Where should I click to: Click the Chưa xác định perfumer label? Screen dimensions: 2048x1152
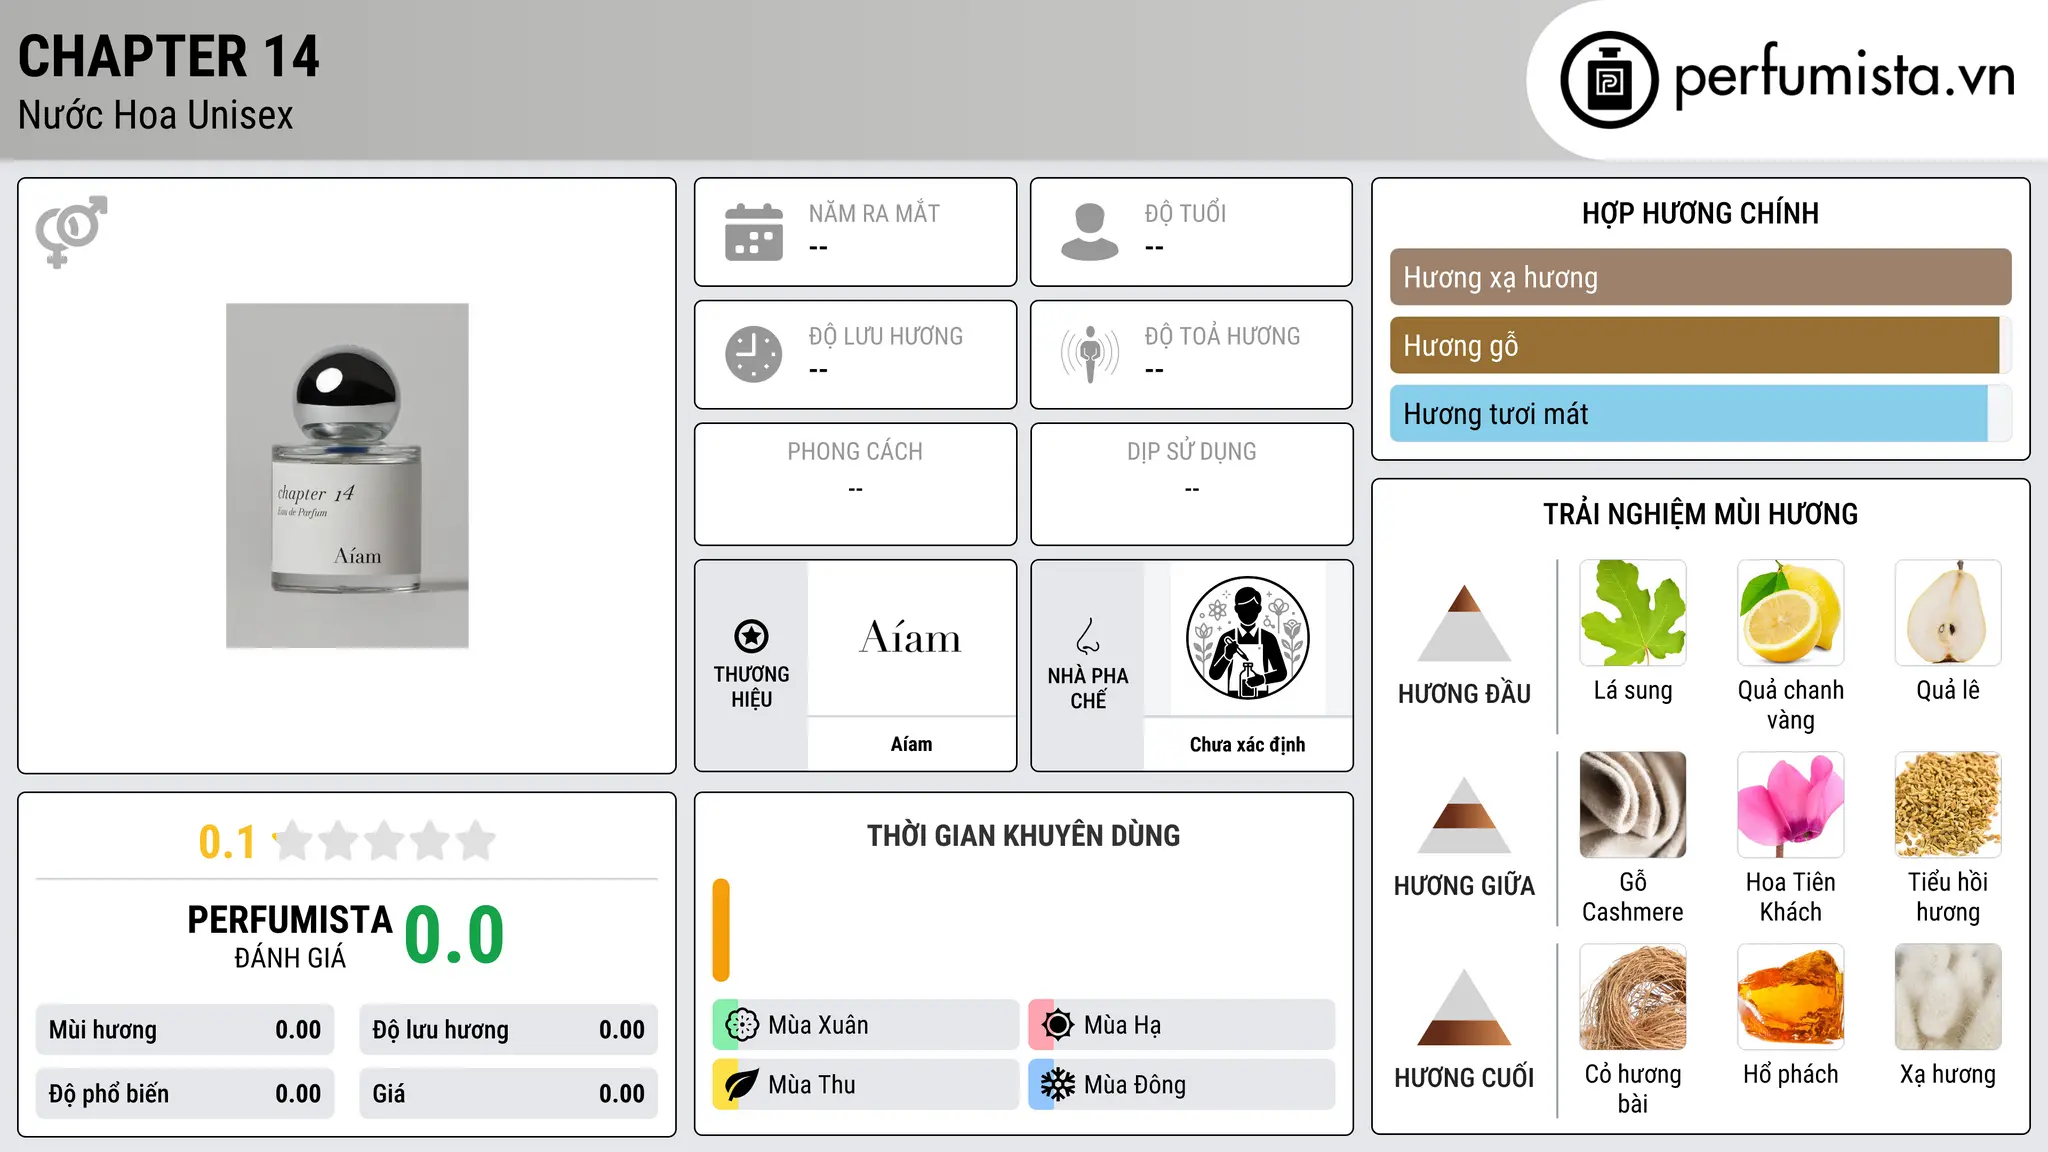point(1247,744)
